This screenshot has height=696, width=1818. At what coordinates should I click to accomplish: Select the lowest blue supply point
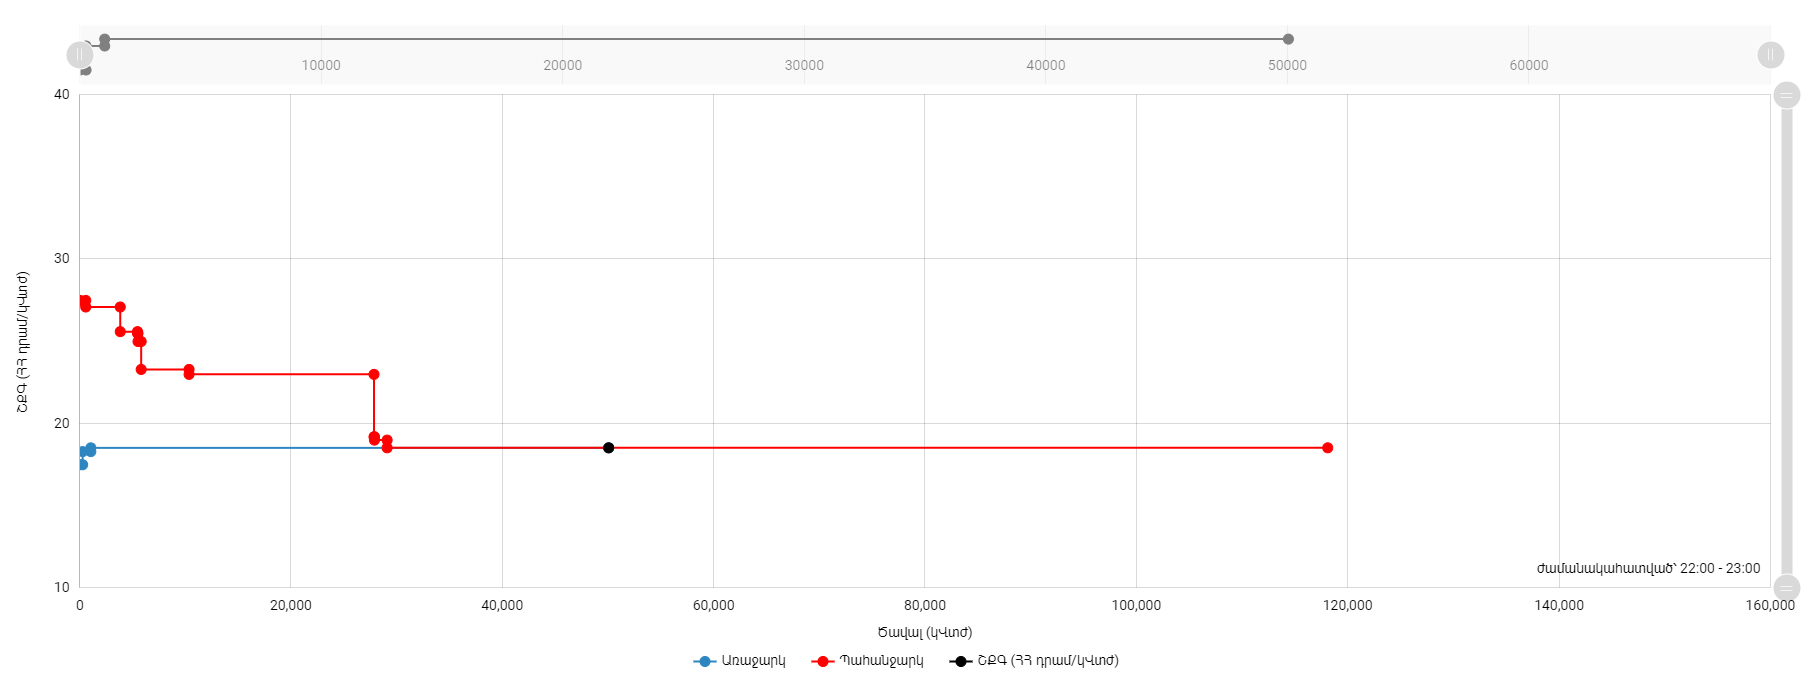82,465
